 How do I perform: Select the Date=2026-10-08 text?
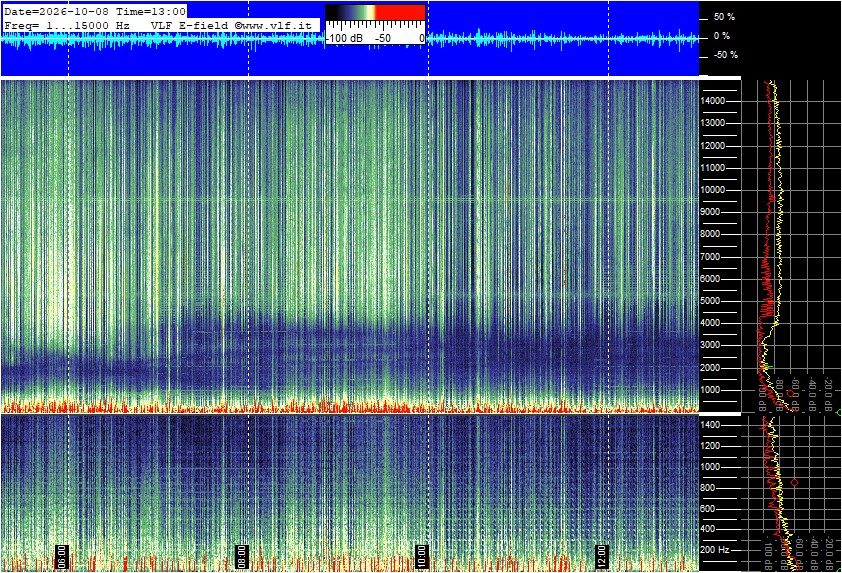(55, 11)
